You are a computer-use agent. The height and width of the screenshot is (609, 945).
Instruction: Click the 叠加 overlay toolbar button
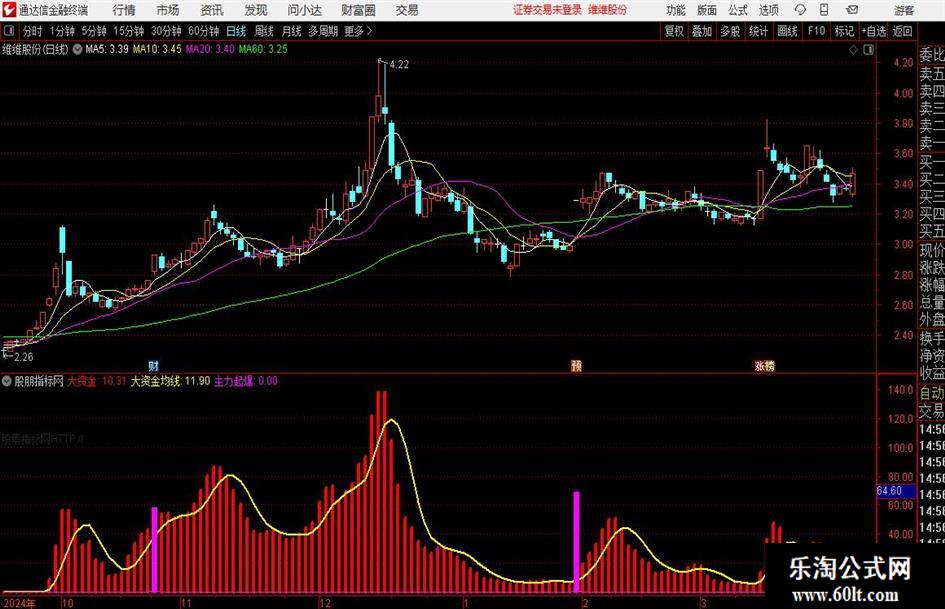(x=702, y=31)
